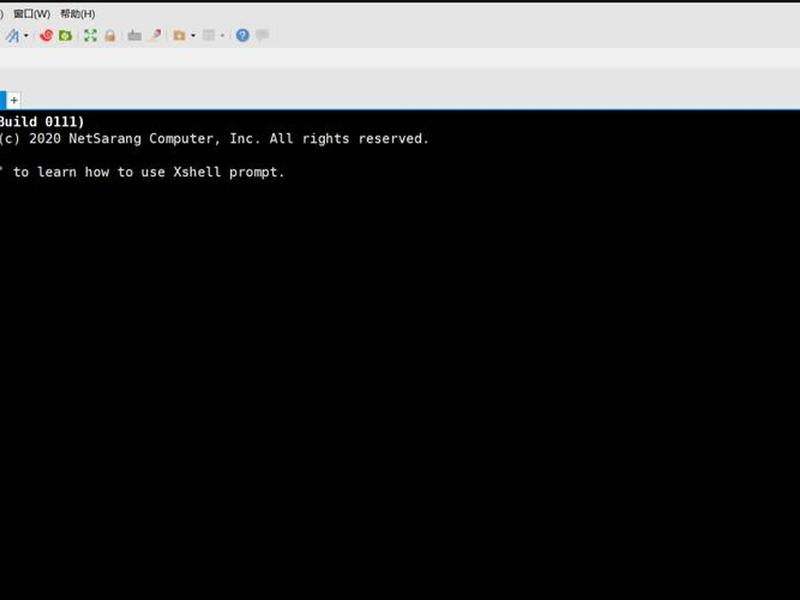This screenshot has height=600, width=800.
Task: Click the font settings icon
Action: pos(12,36)
